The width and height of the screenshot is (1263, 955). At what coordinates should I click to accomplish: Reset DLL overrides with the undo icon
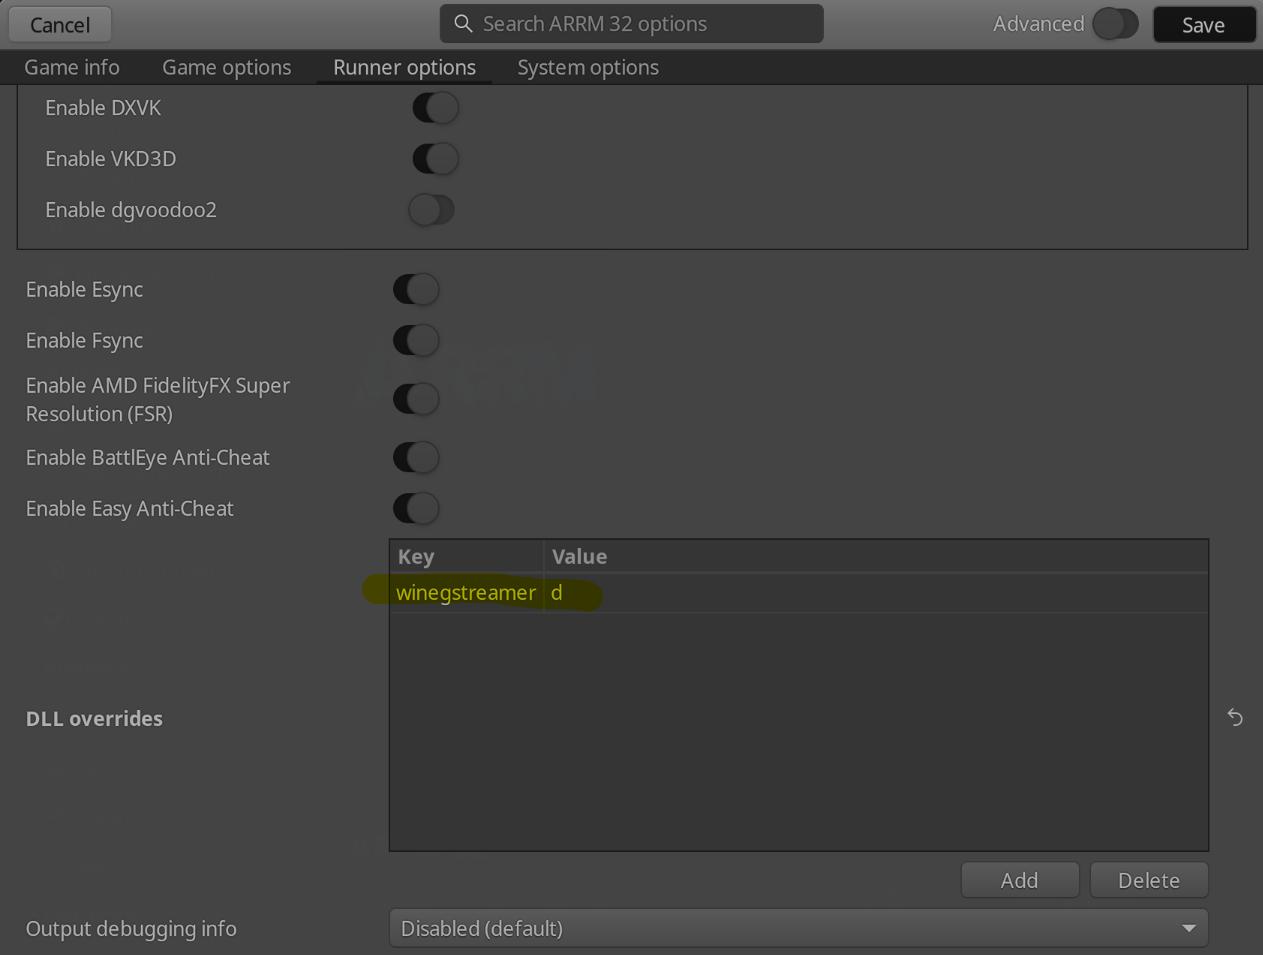(x=1235, y=718)
